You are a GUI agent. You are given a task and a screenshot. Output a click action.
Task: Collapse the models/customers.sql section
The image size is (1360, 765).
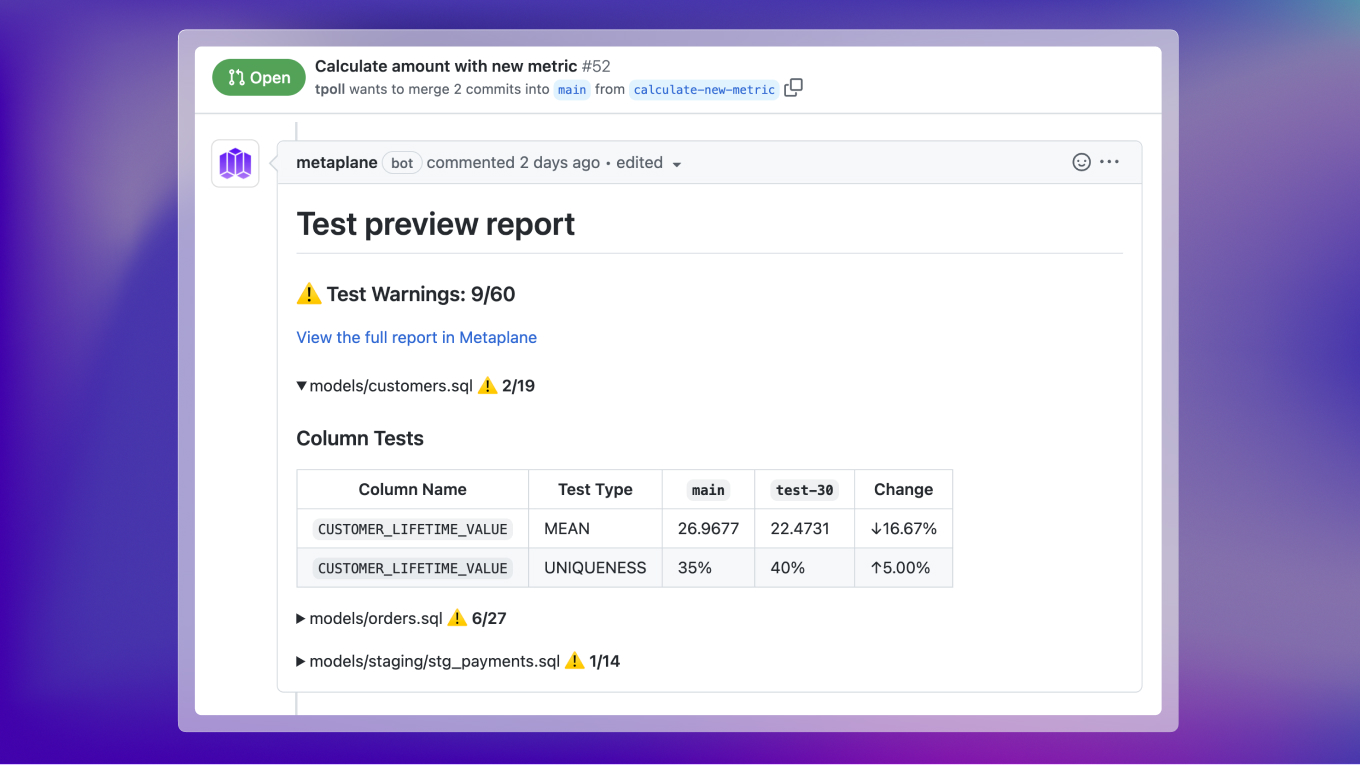click(x=301, y=385)
